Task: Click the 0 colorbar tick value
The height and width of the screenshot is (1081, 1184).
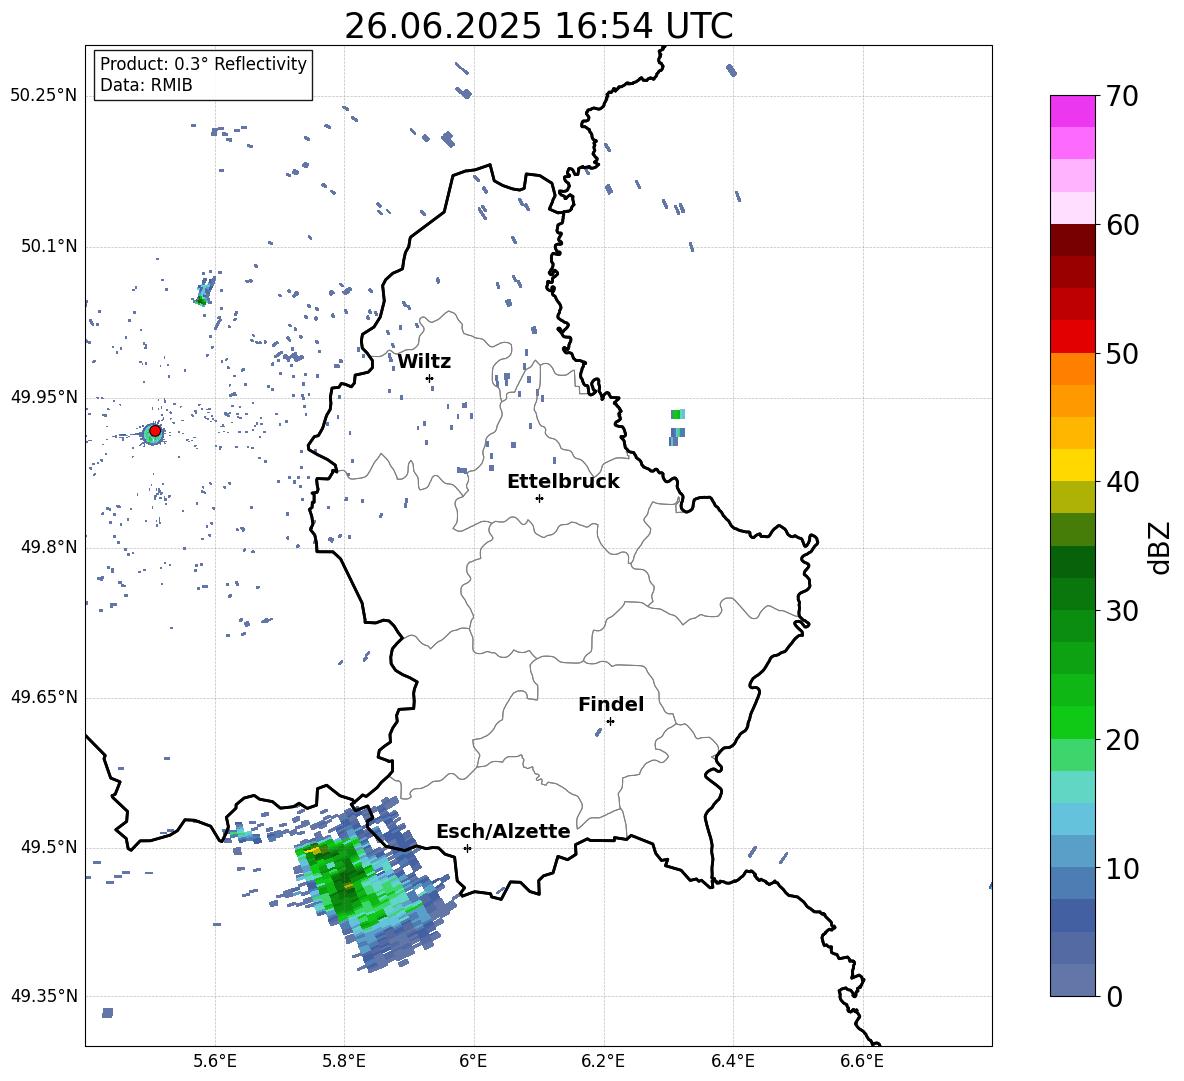Action: [1115, 996]
